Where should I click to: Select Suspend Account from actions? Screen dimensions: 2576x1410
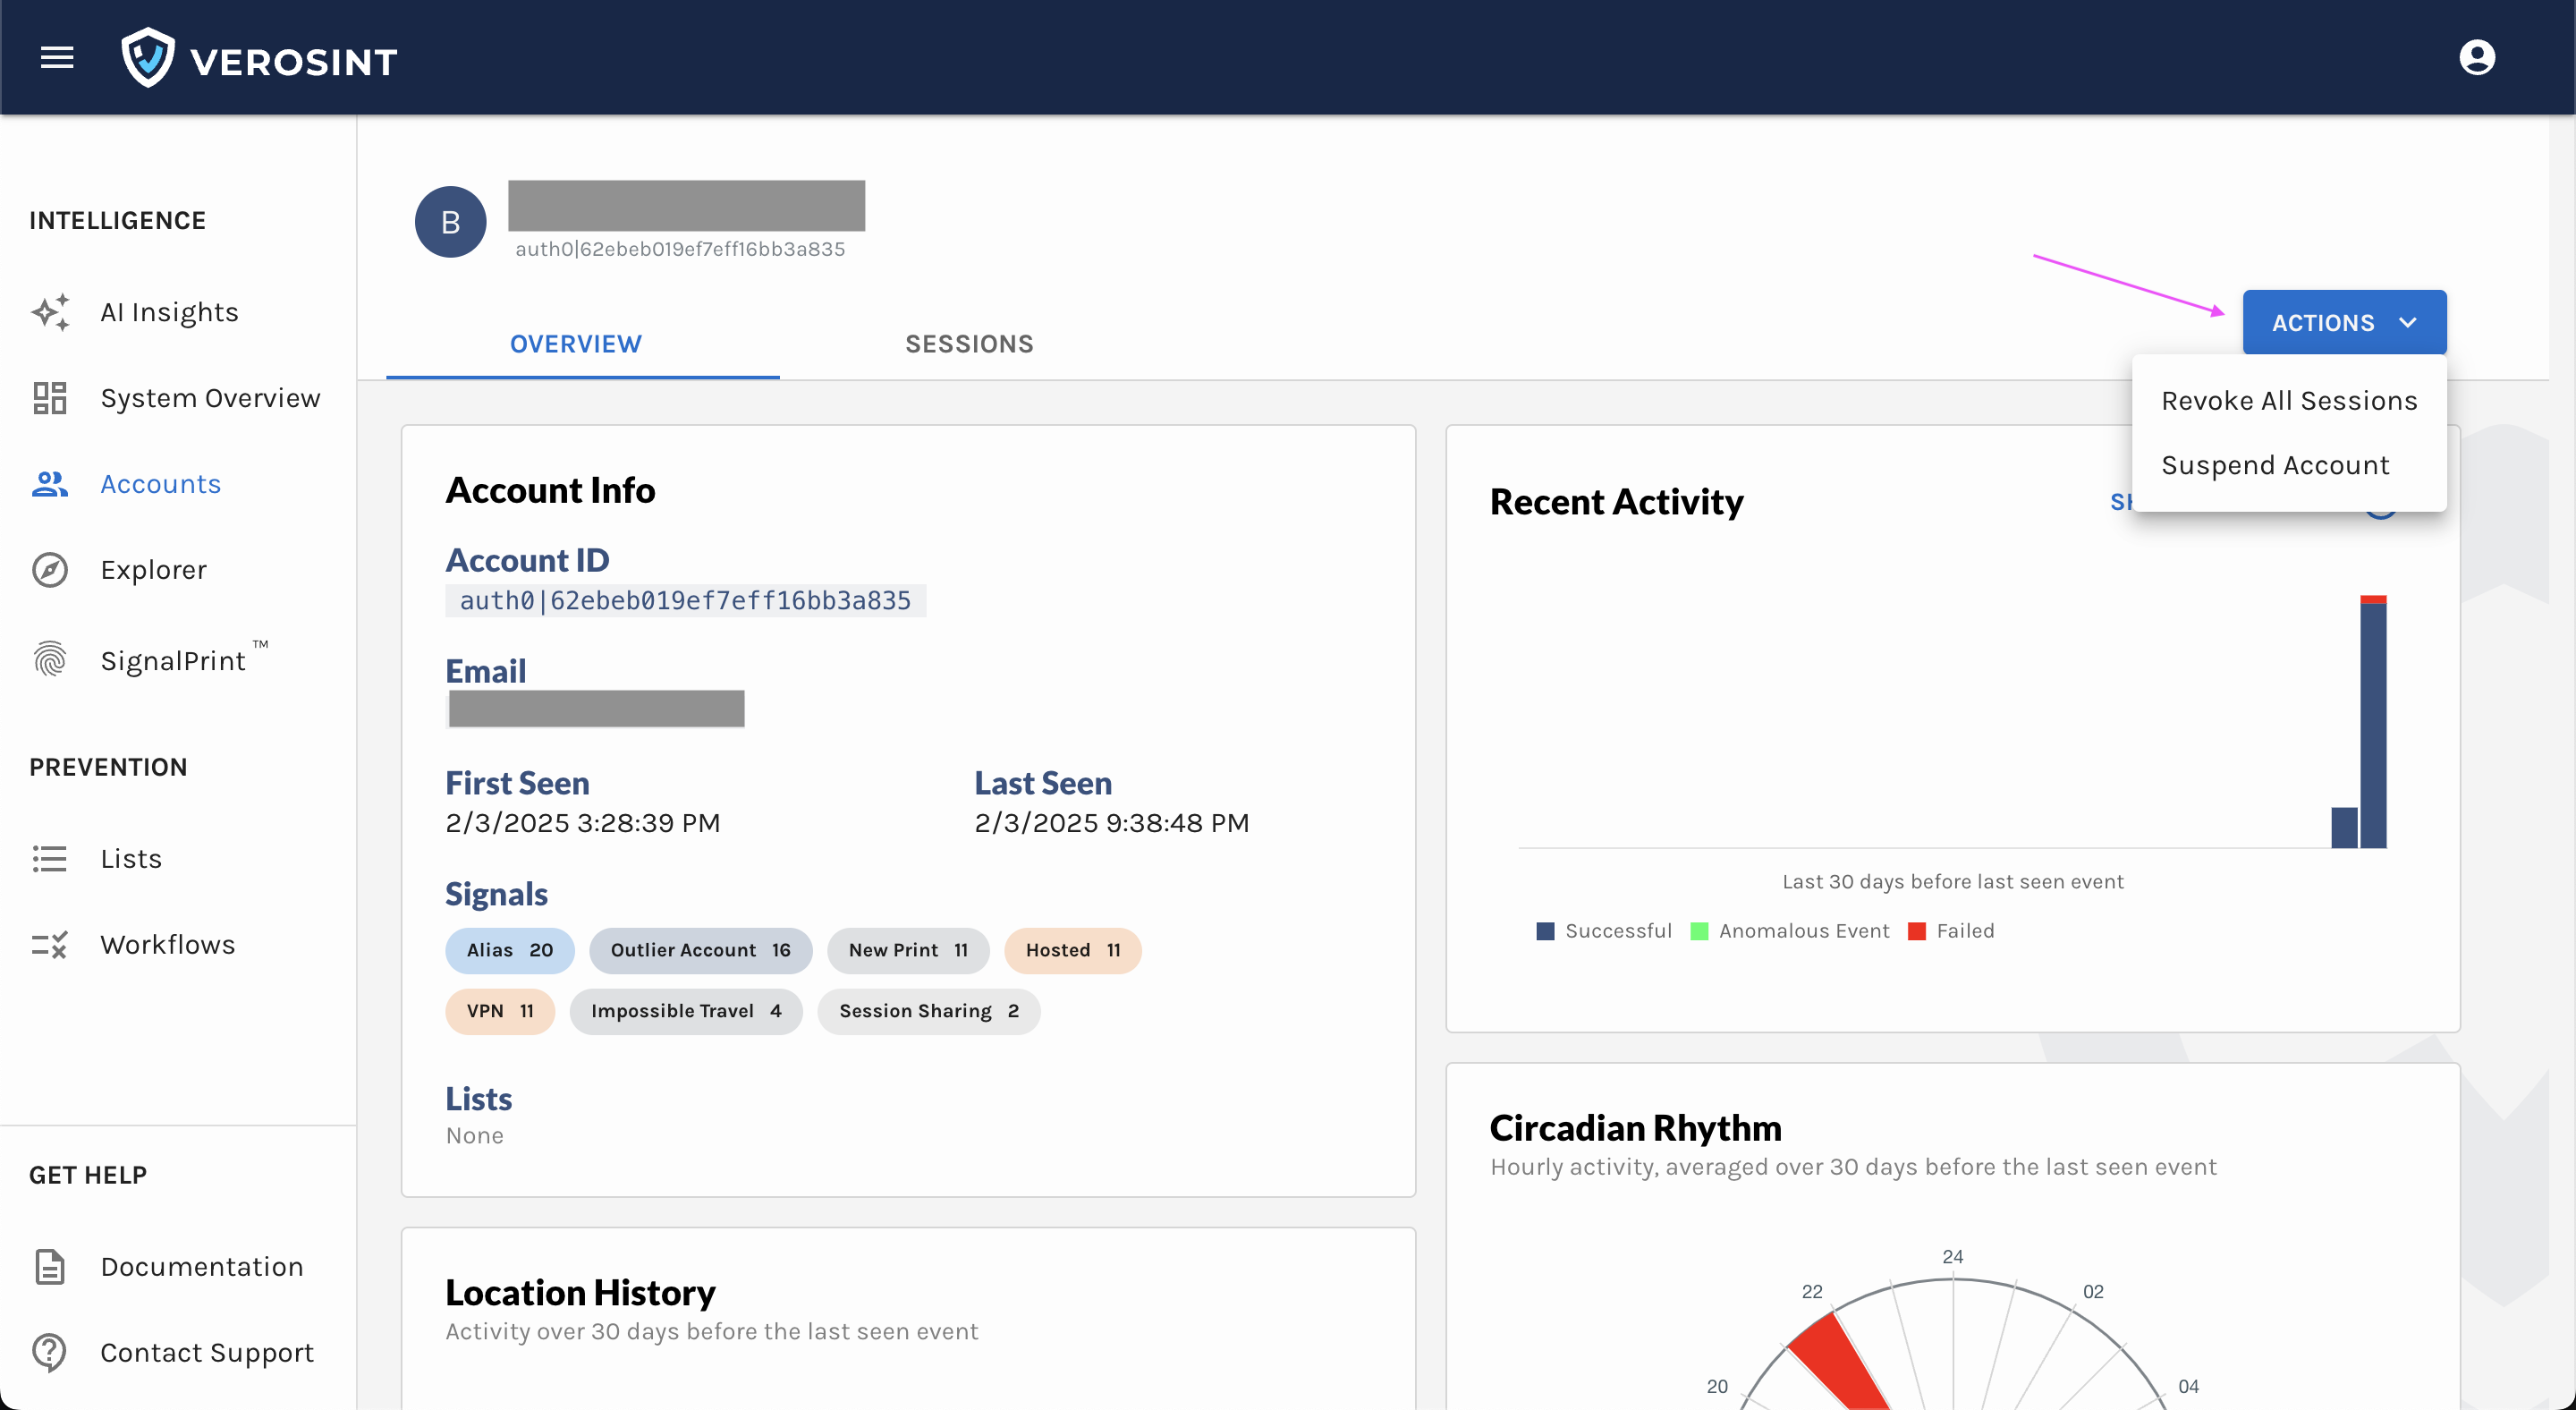(x=2275, y=465)
